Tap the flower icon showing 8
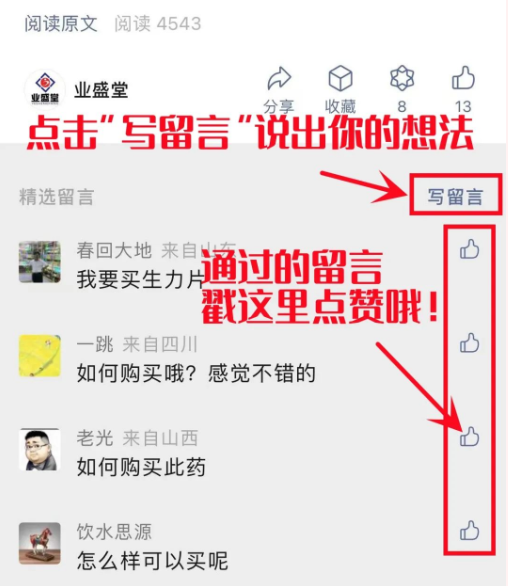The image size is (508, 586). (402, 78)
